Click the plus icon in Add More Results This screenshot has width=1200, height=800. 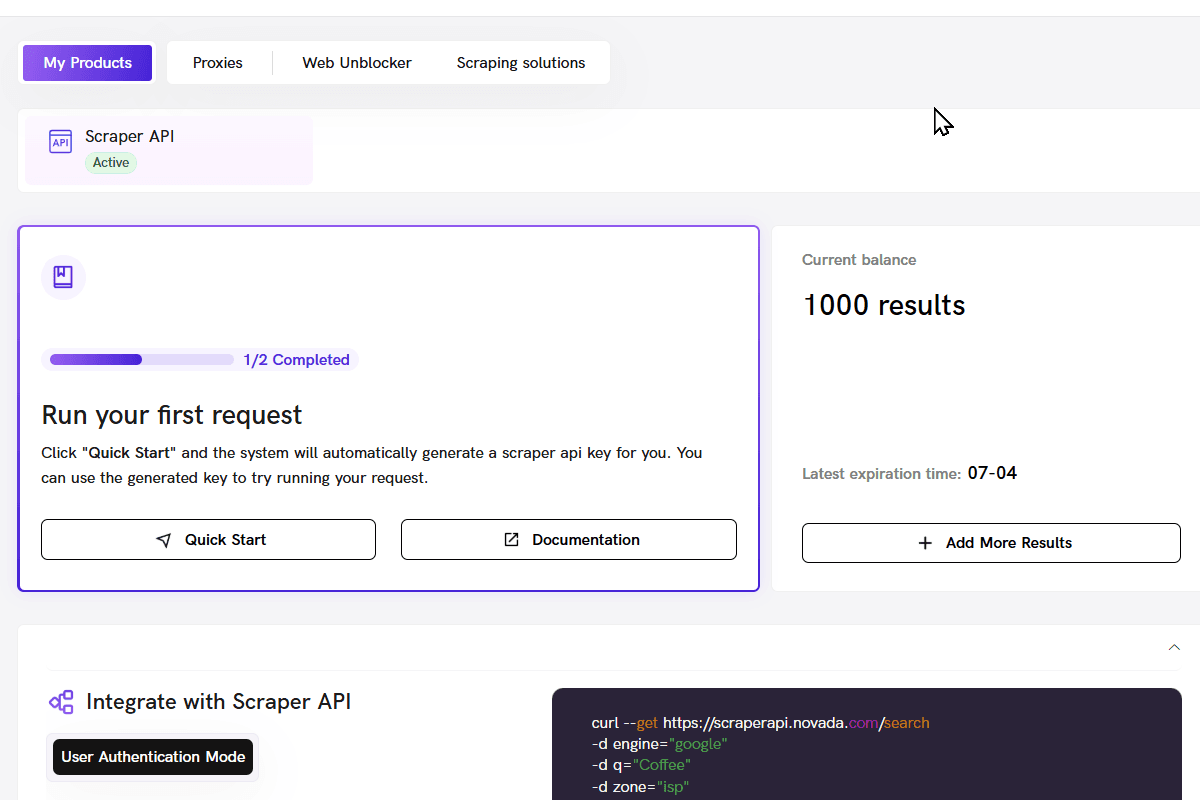click(925, 543)
